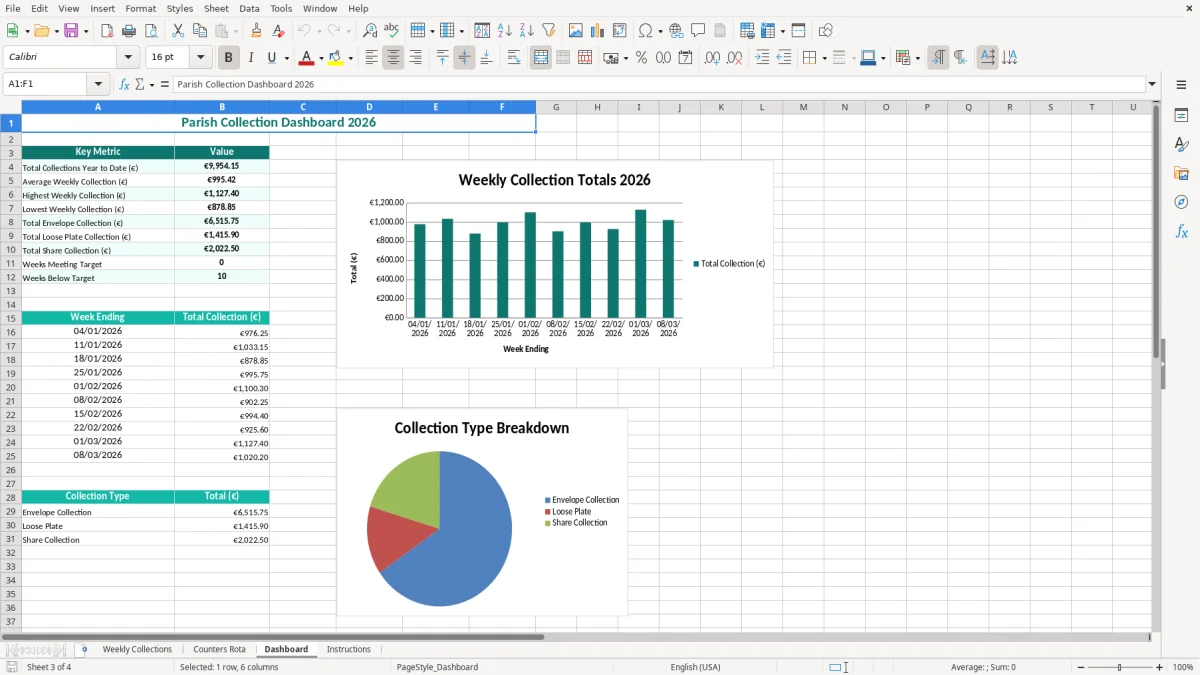This screenshot has height=675, width=1200.
Task: Click the Copy icon
Action: point(199,31)
